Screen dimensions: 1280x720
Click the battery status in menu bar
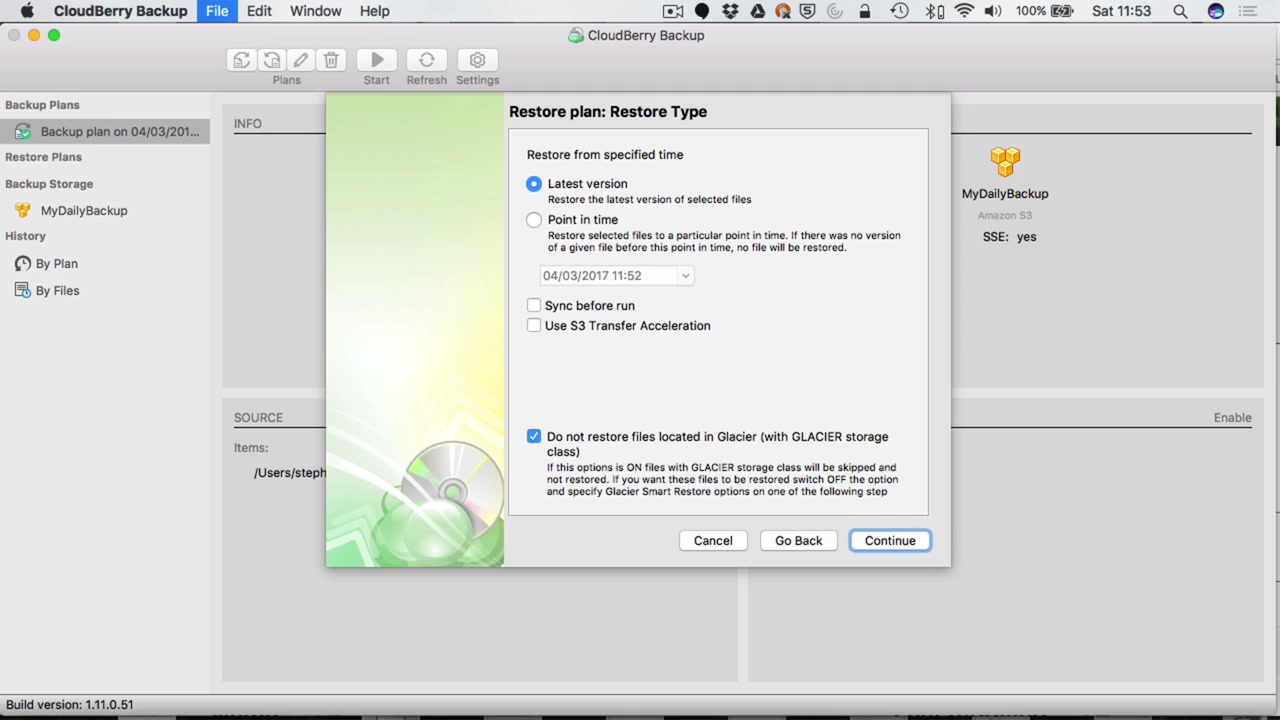click(1044, 11)
